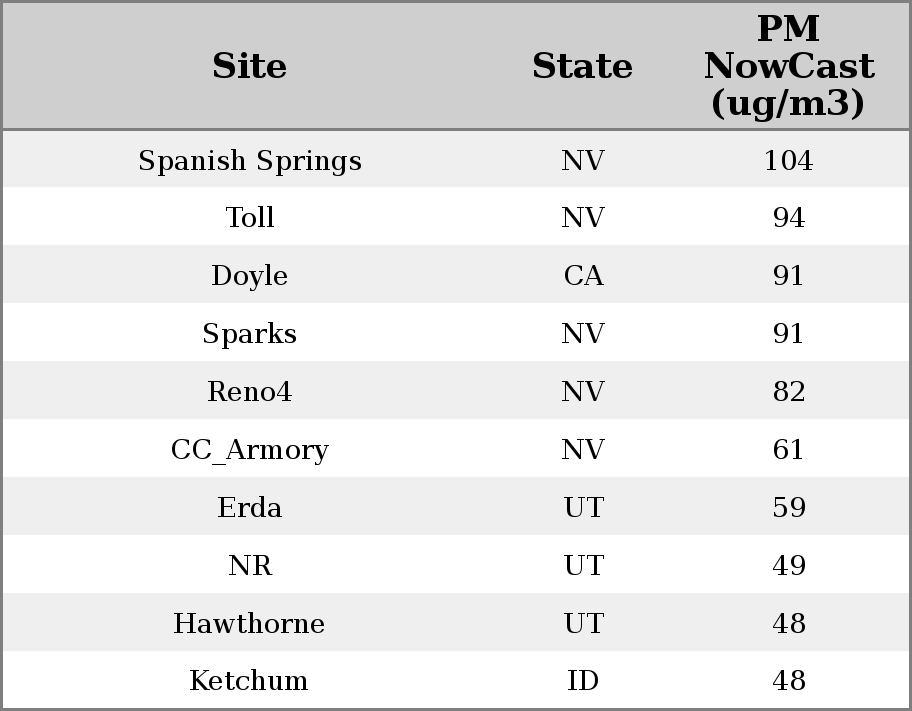Image resolution: width=912 pixels, height=711 pixels.
Task: Click the Sparks site name
Action: tap(250, 334)
